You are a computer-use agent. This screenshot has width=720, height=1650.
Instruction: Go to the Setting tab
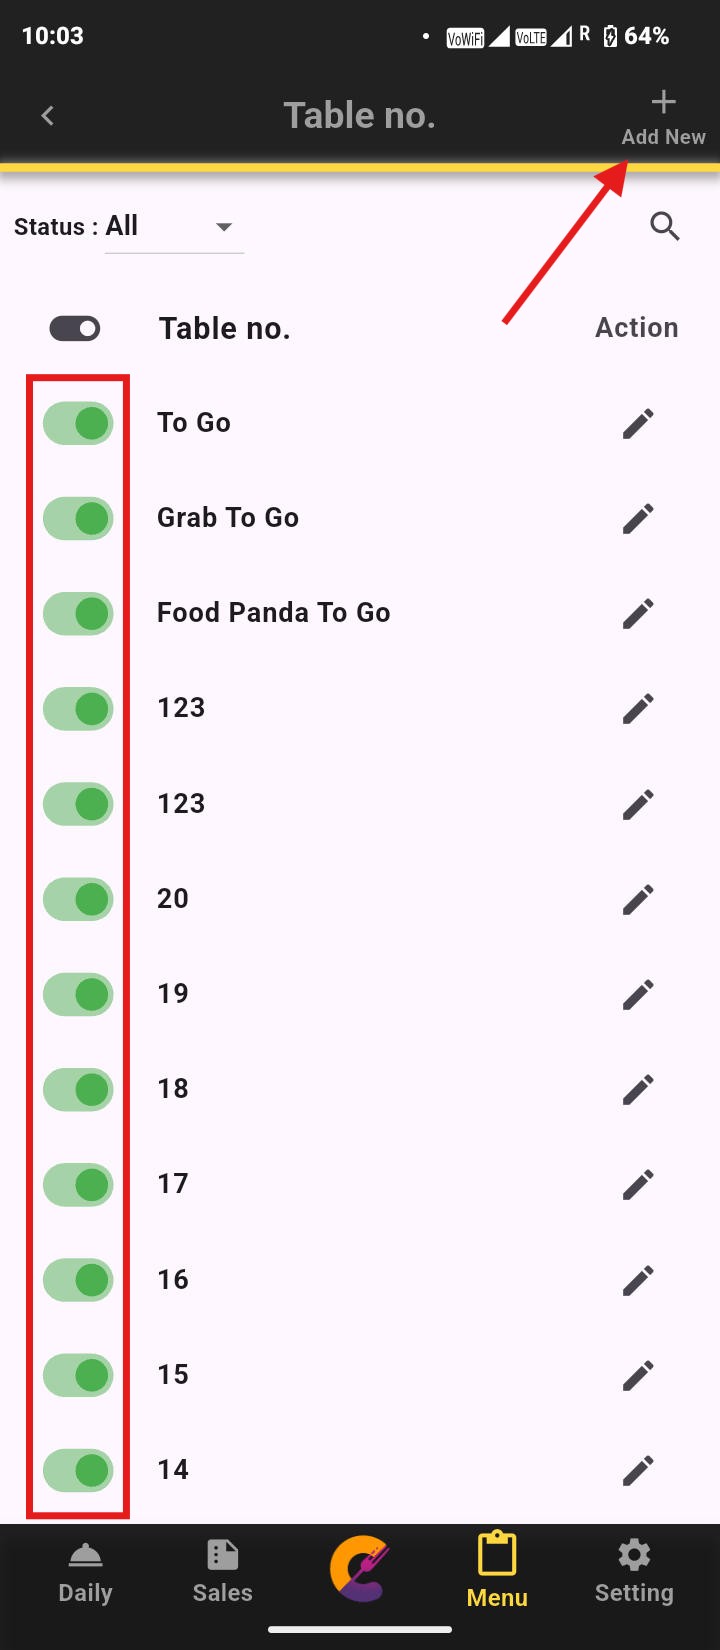click(634, 1572)
